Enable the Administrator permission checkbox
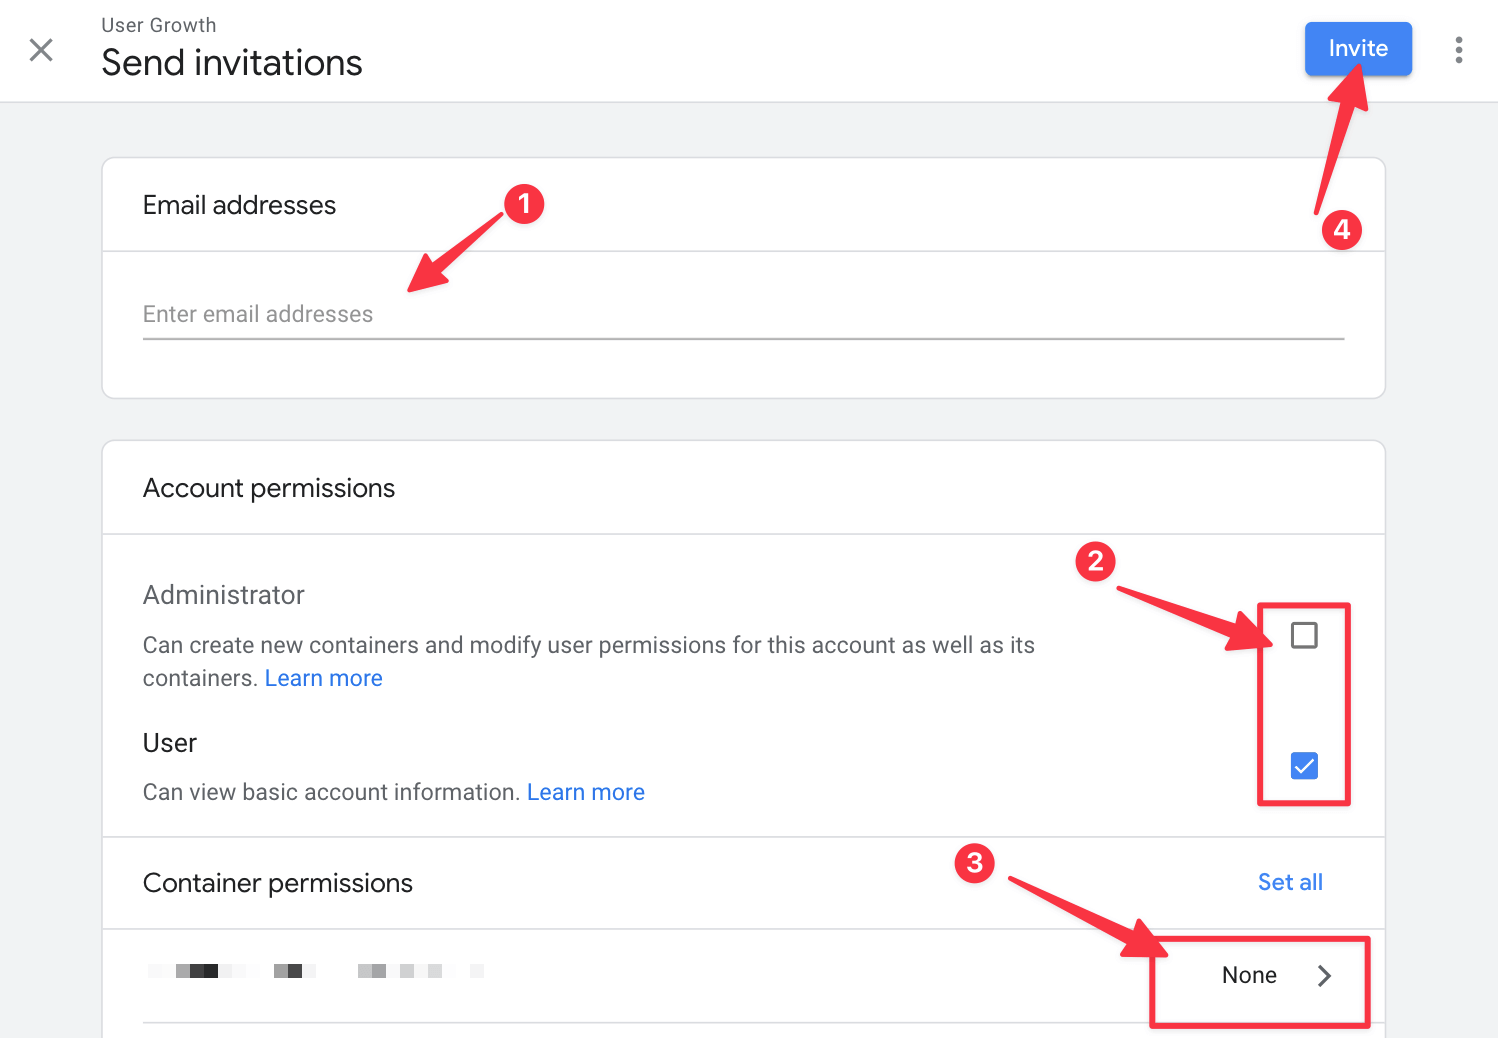This screenshot has width=1498, height=1038. 1303,634
